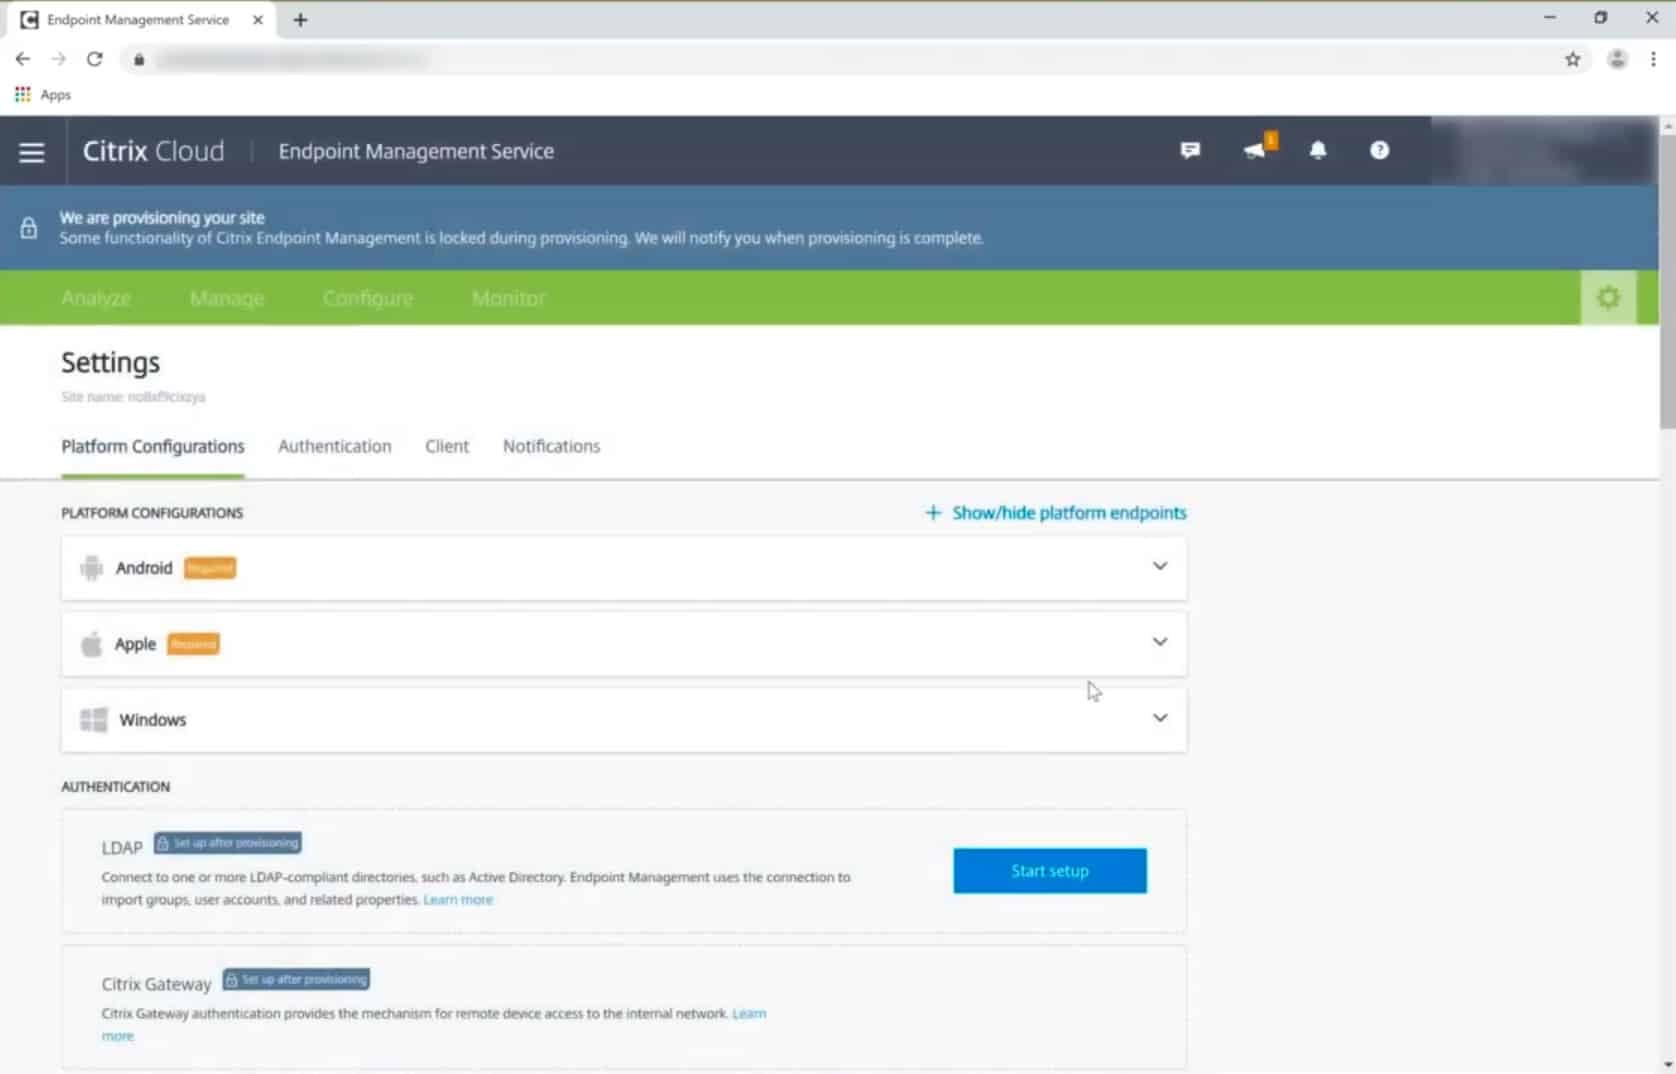Switch to the Authentication tab

tap(335, 446)
